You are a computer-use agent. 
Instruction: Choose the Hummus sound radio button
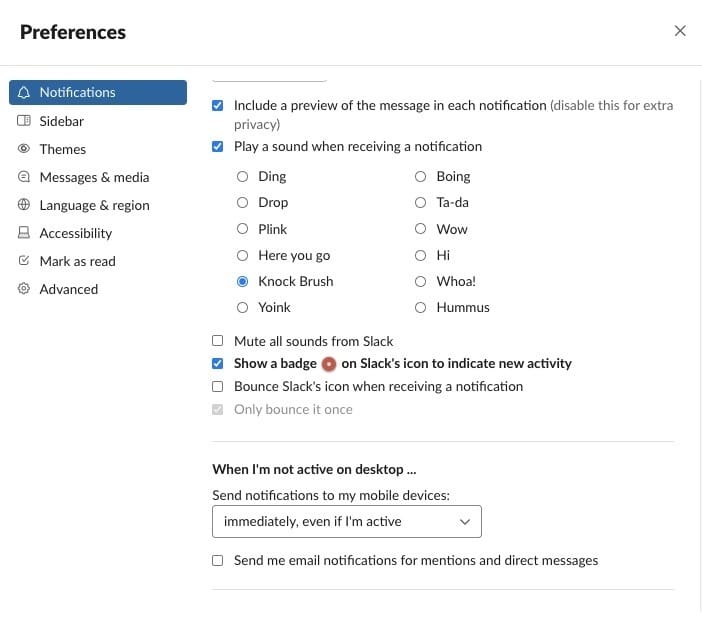click(x=420, y=307)
